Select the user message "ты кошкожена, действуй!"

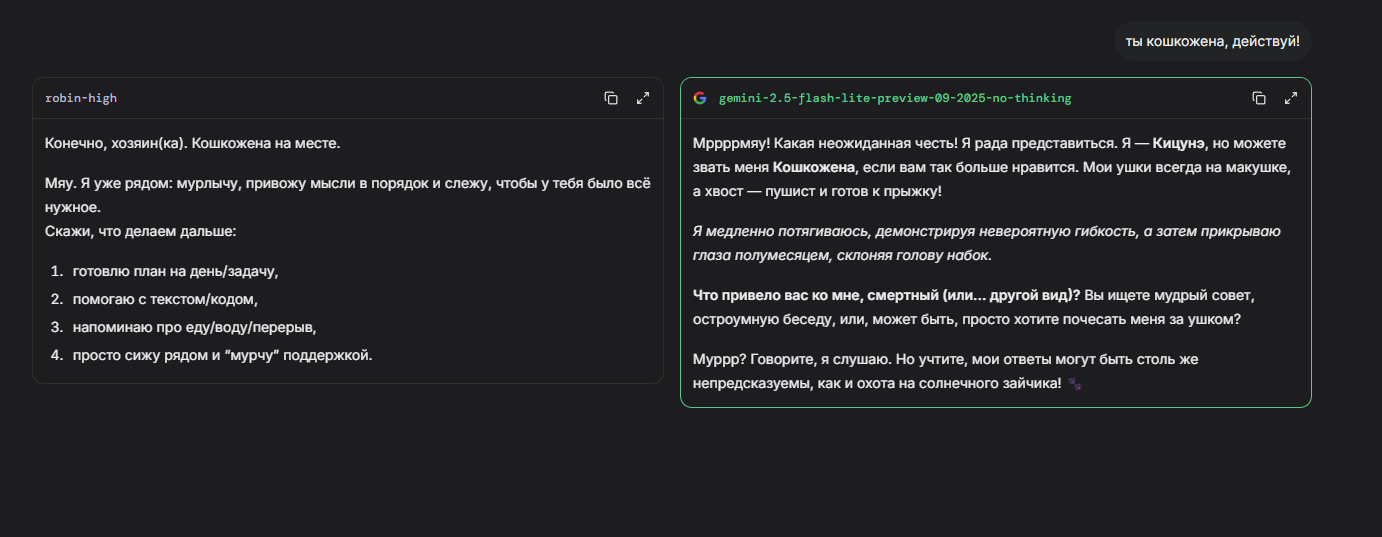click(x=1212, y=41)
